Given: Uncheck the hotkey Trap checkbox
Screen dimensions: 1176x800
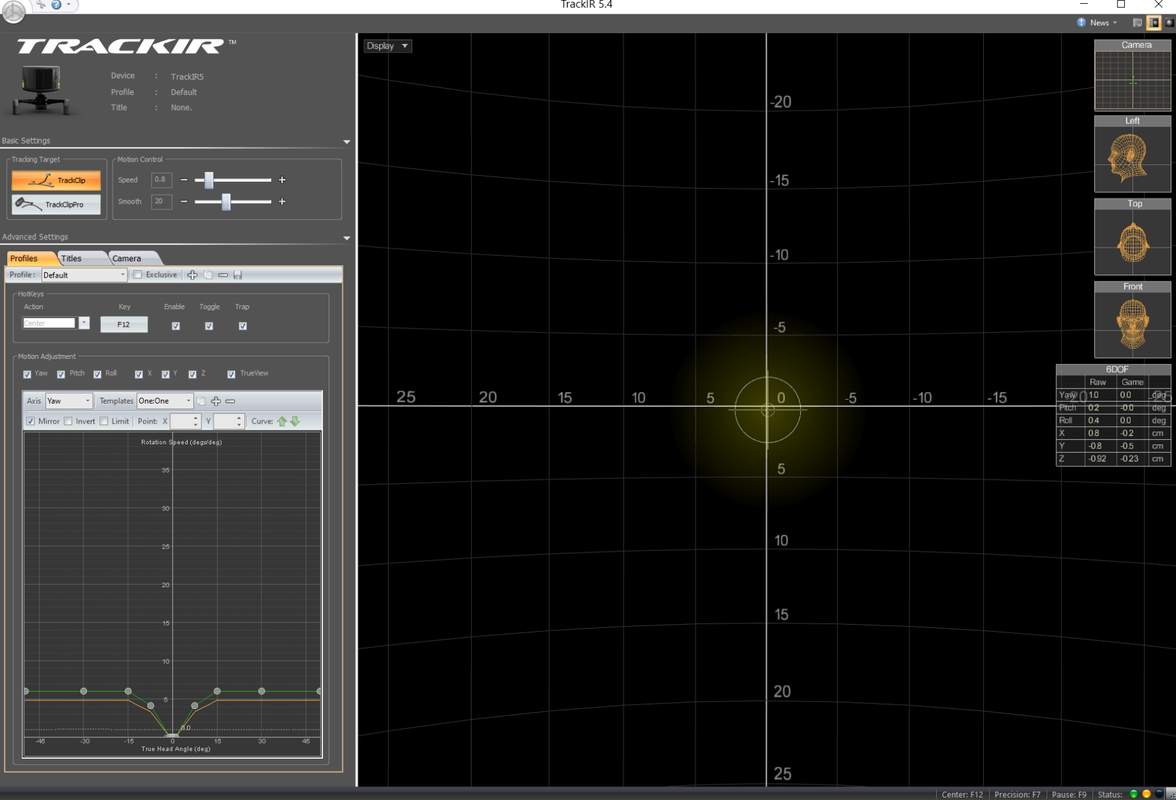Looking at the screenshot, I should 242,326.
